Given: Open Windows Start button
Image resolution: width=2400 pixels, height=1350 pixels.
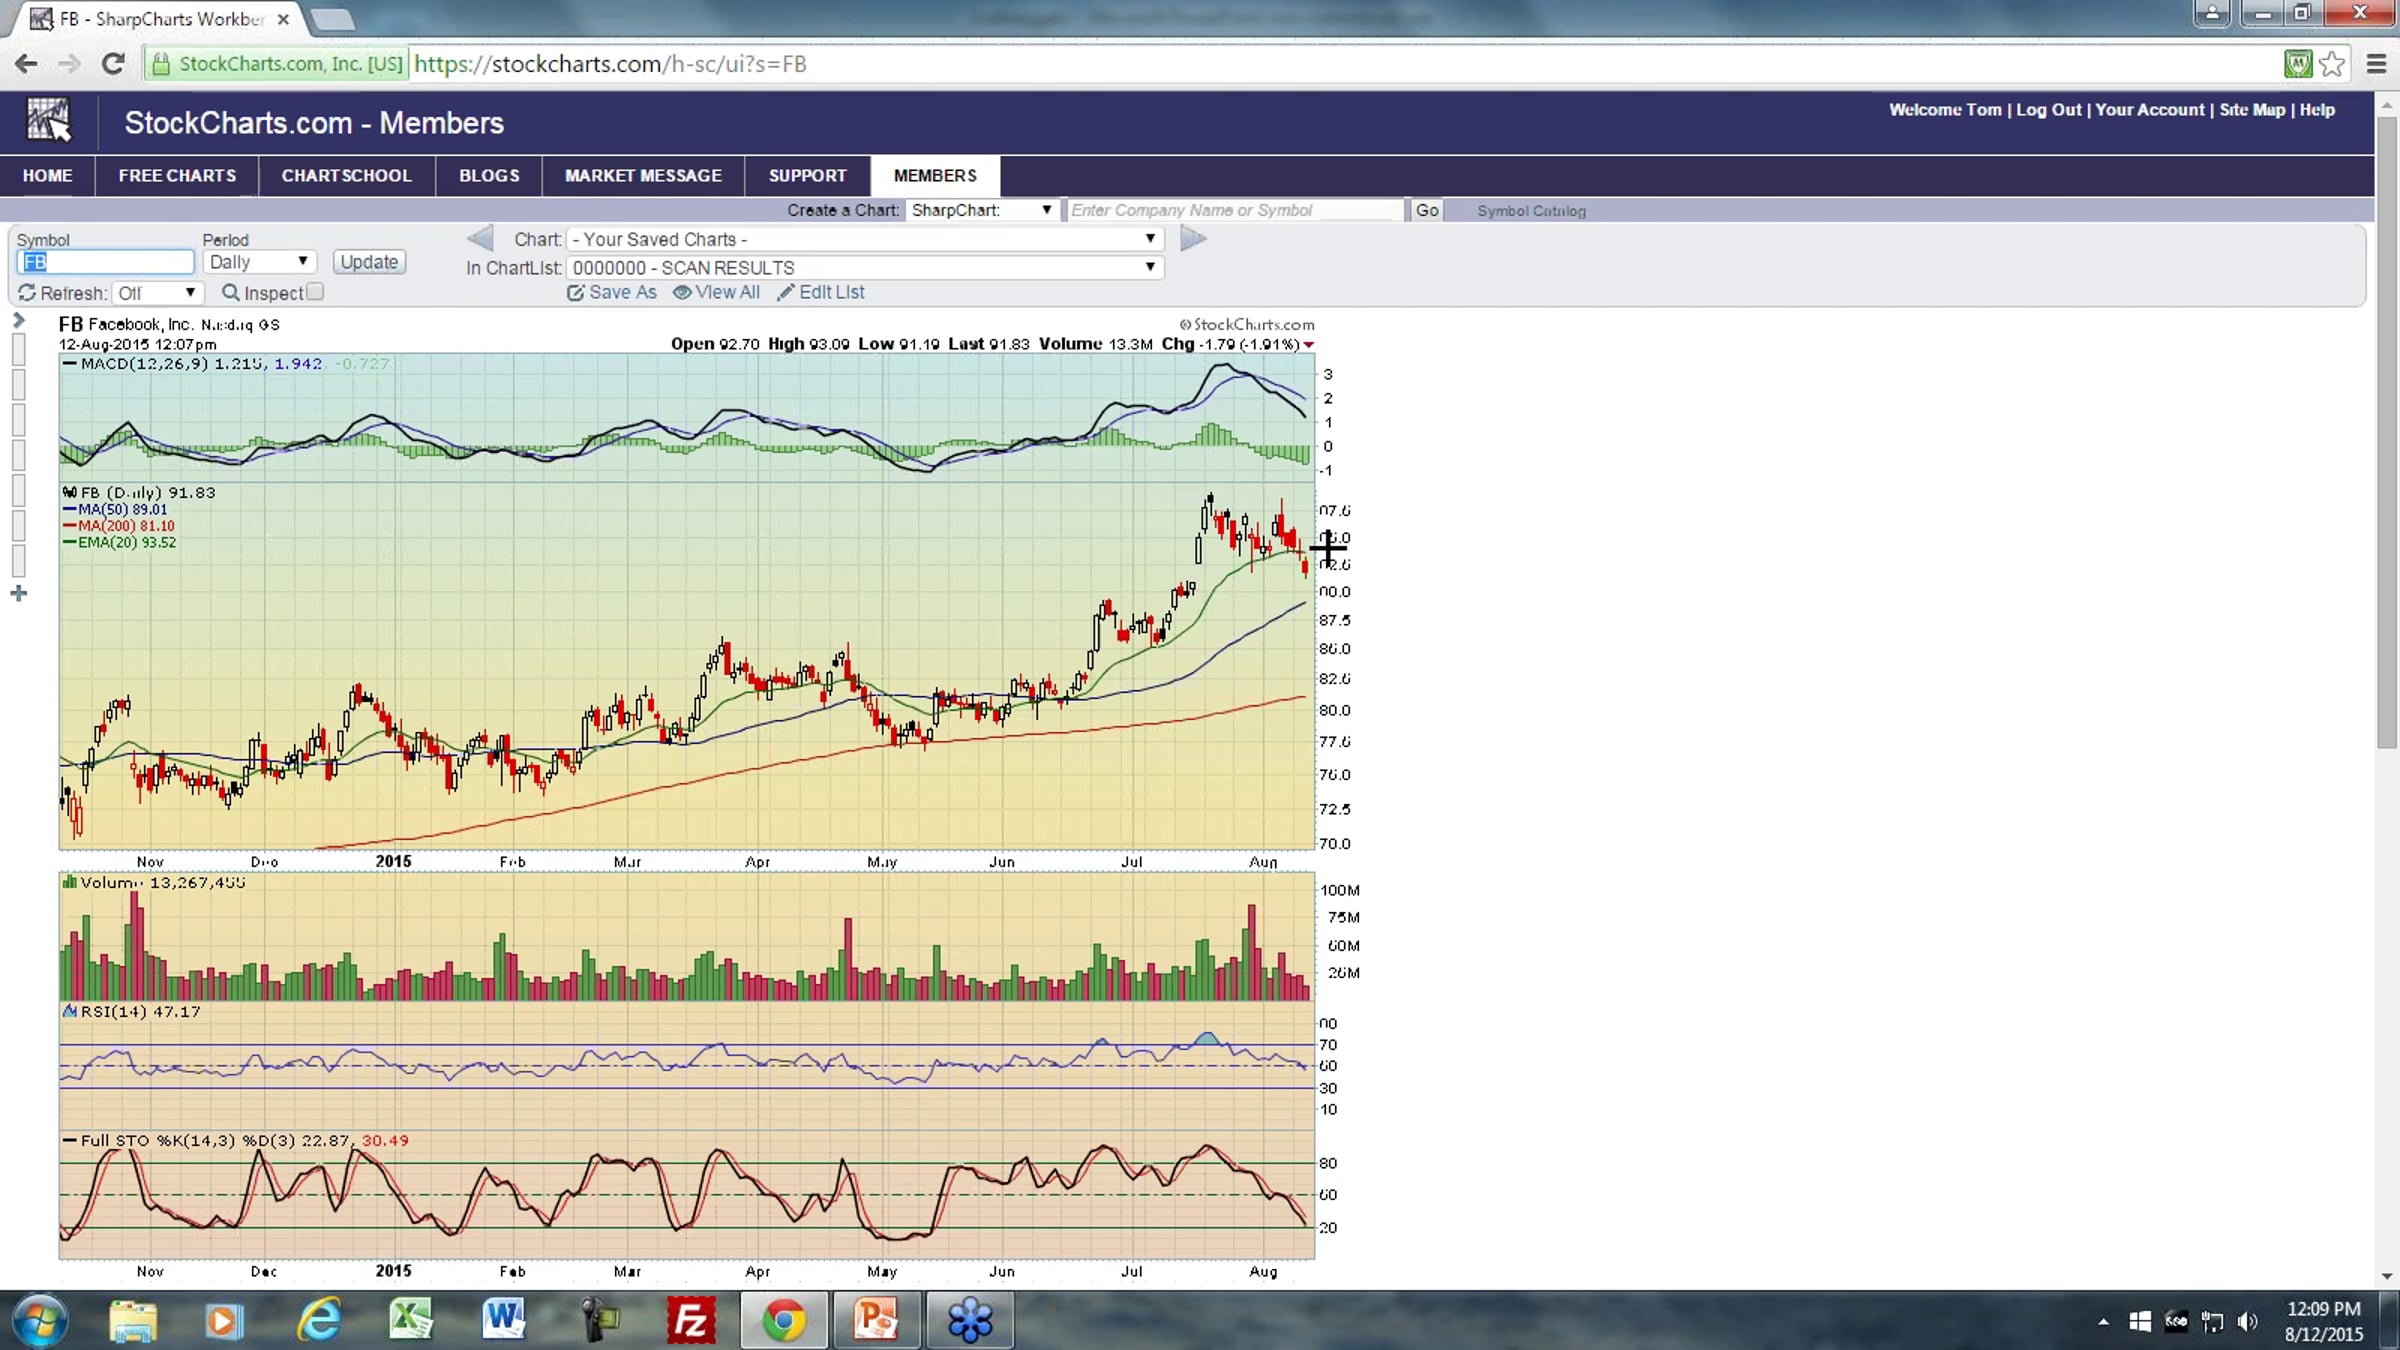Looking at the screenshot, I should (40, 1320).
